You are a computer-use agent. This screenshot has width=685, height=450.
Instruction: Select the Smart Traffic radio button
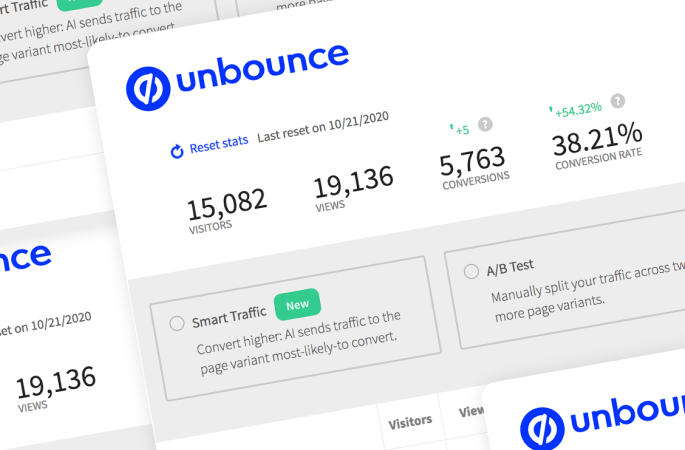[176, 324]
